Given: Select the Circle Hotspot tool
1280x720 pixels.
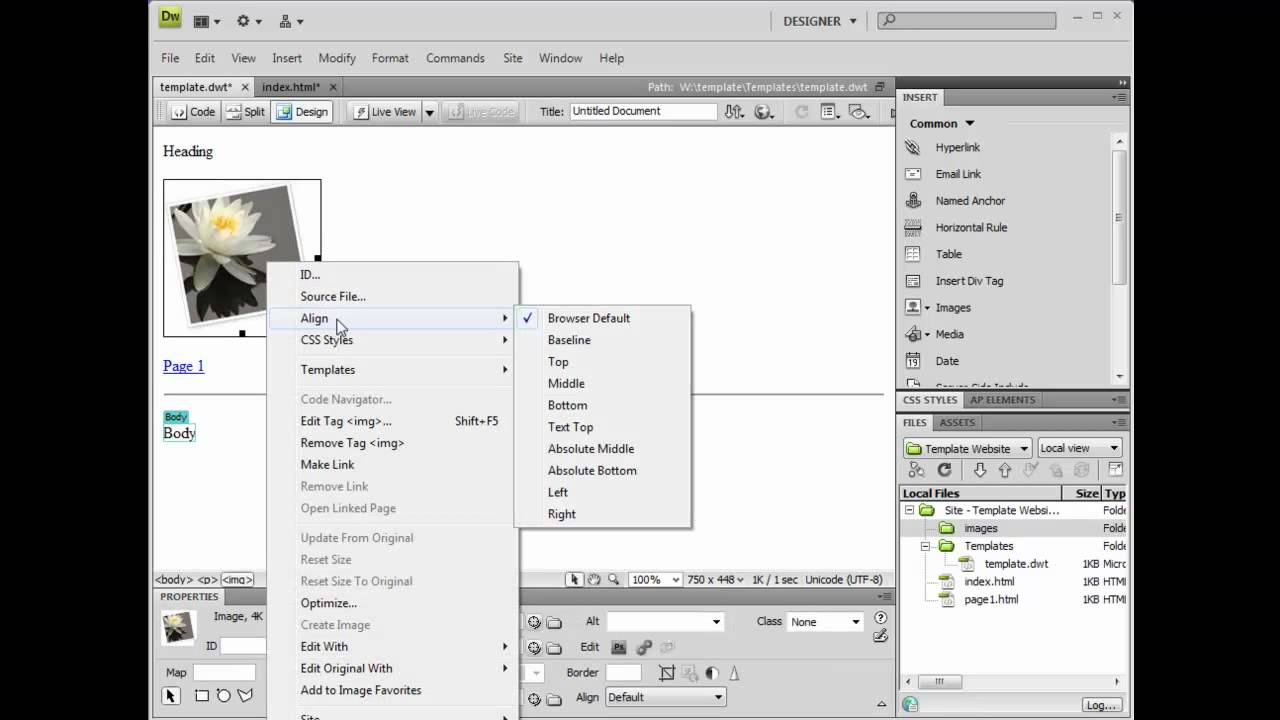Looking at the screenshot, I should pos(223,696).
